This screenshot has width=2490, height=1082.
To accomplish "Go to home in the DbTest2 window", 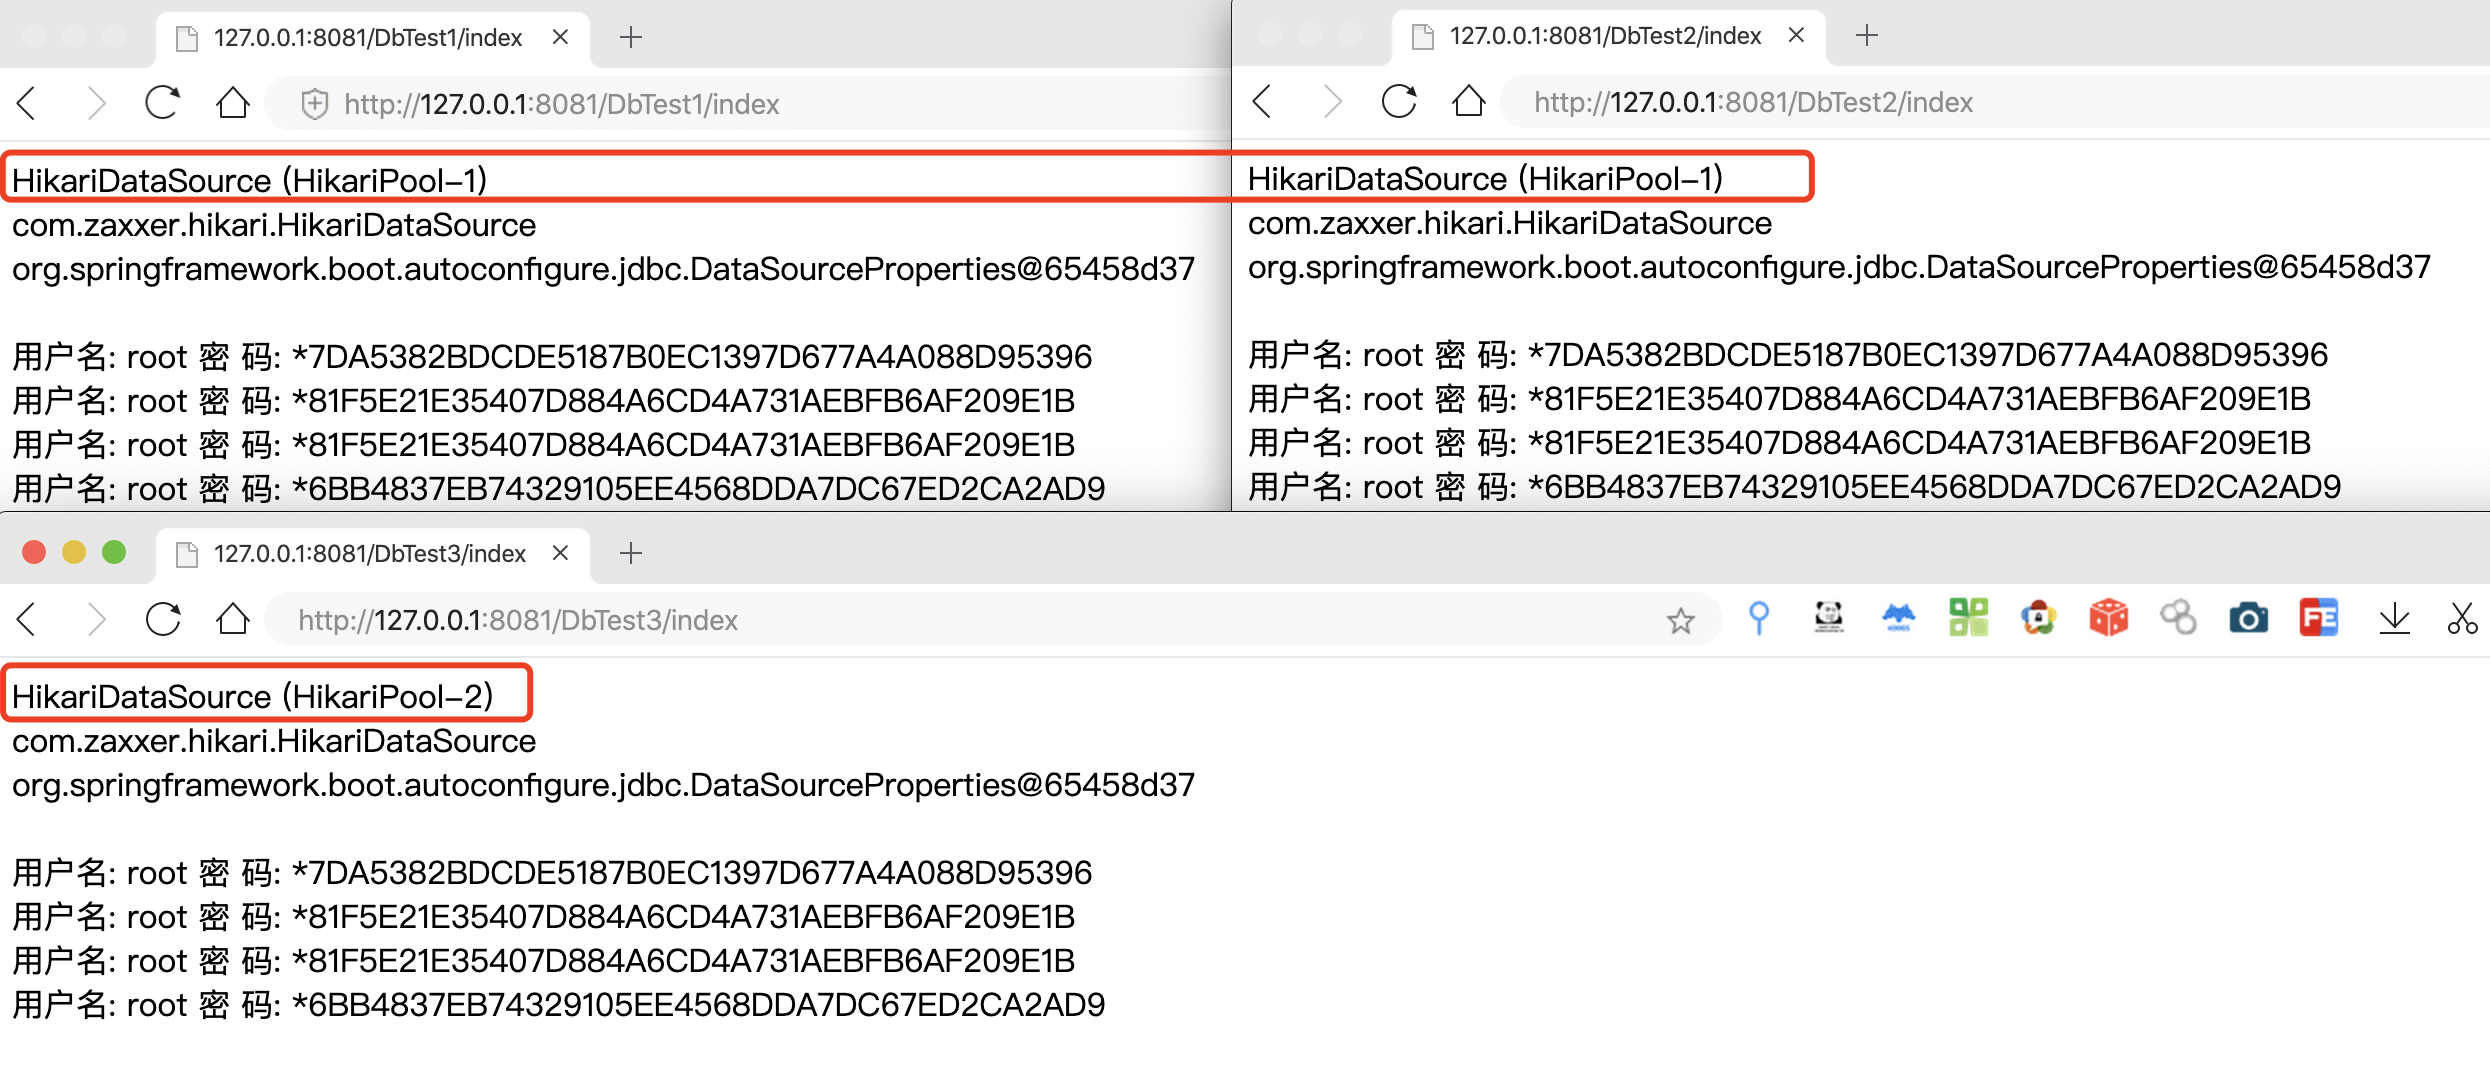I will tap(1468, 101).
